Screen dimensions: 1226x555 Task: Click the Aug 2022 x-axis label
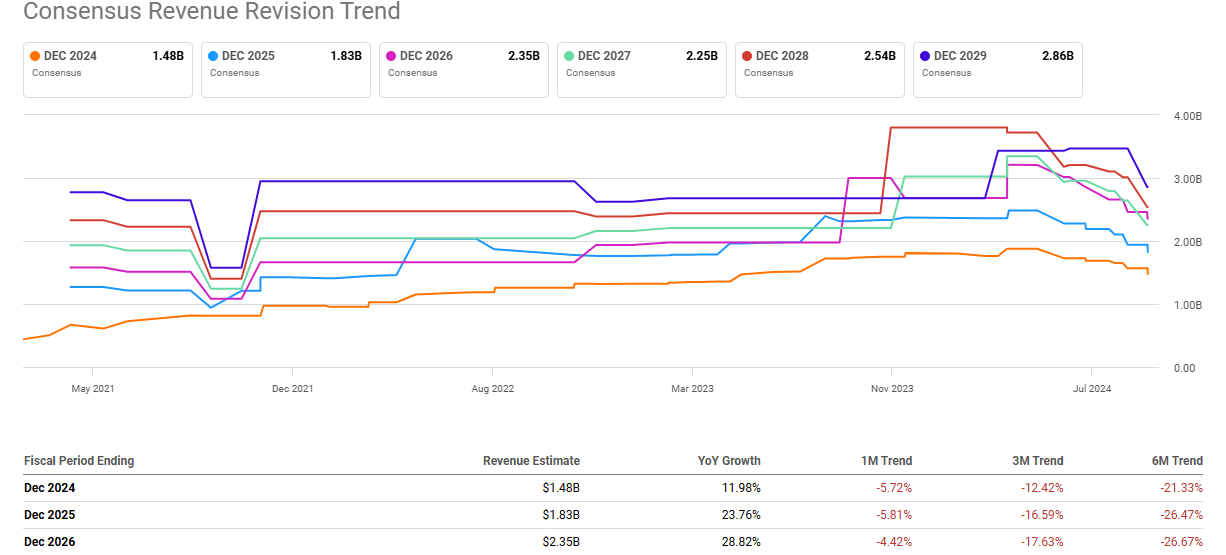pyautogui.click(x=492, y=388)
